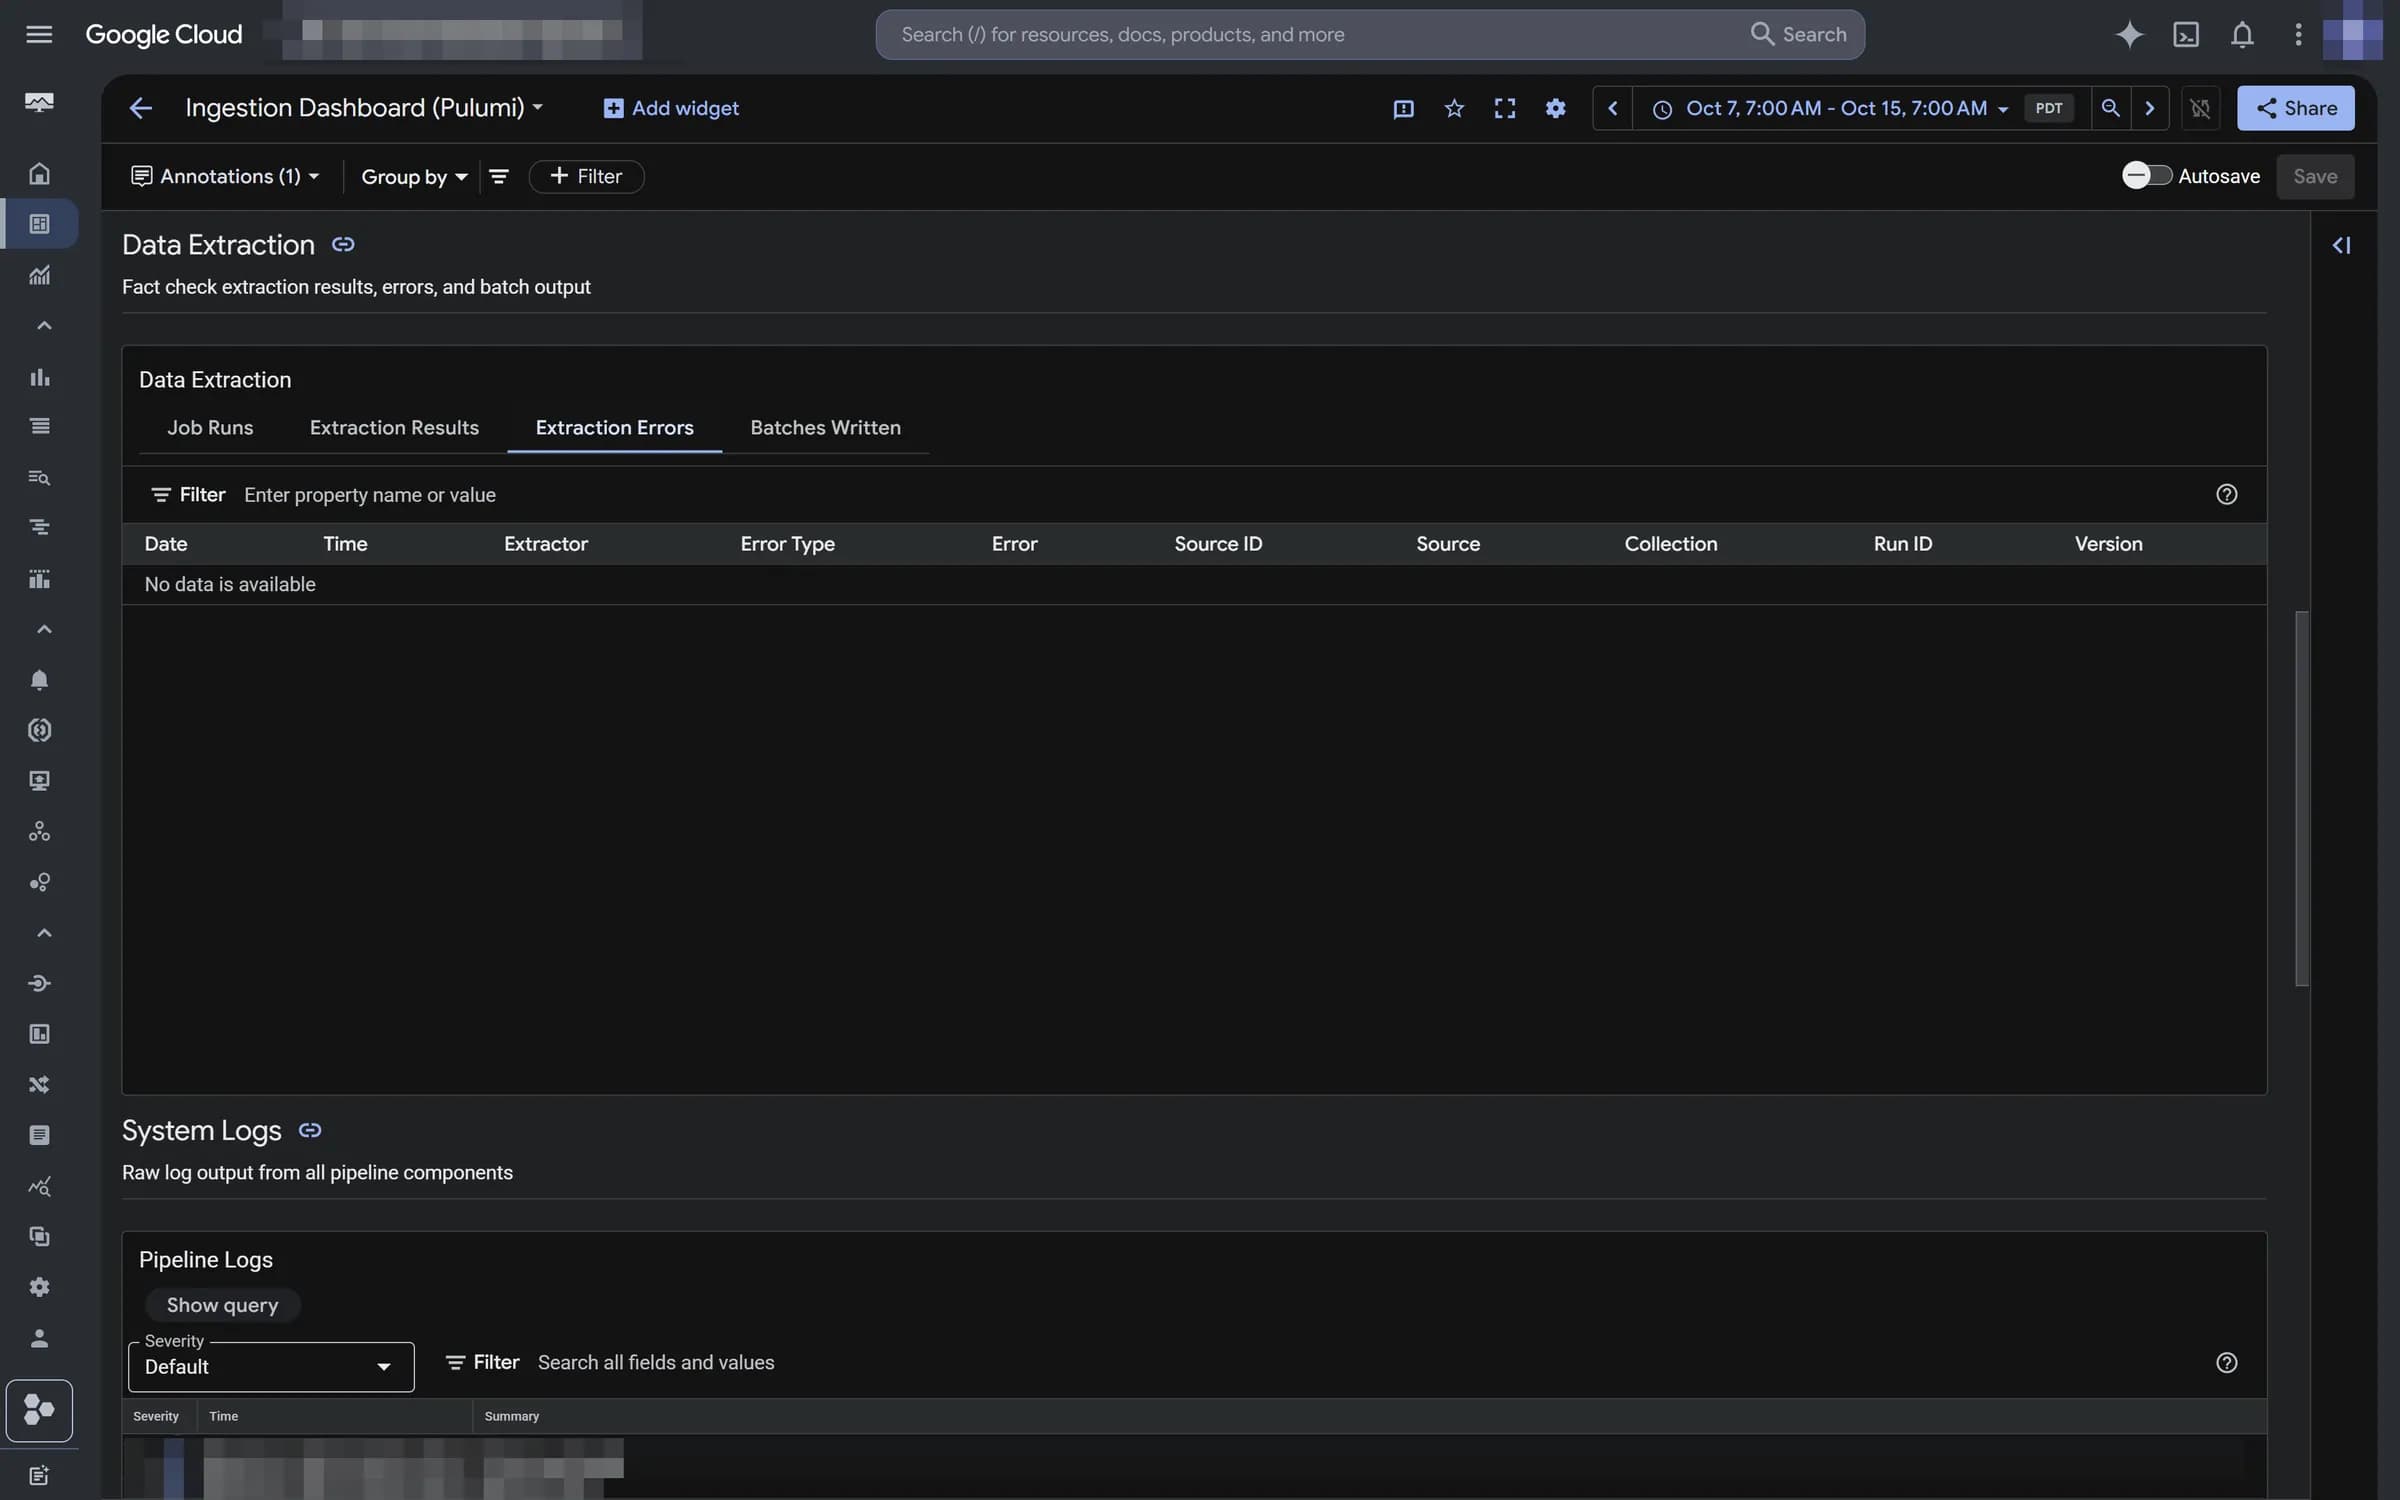Open the three-dot more options menu
The height and width of the screenshot is (1500, 2400).
point(2298,35)
